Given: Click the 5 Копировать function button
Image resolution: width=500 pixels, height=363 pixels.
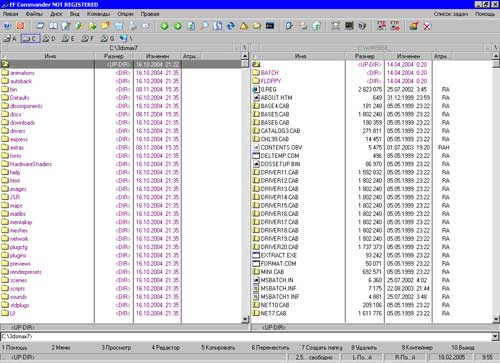Looking at the screenshot, I should coord(218,348).
